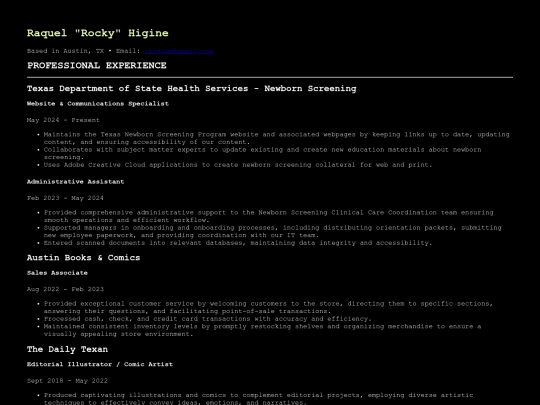Click bullet 'Provided exceptional customer service'
Viewport: 540px width, 405px height.
click(268, 308)
